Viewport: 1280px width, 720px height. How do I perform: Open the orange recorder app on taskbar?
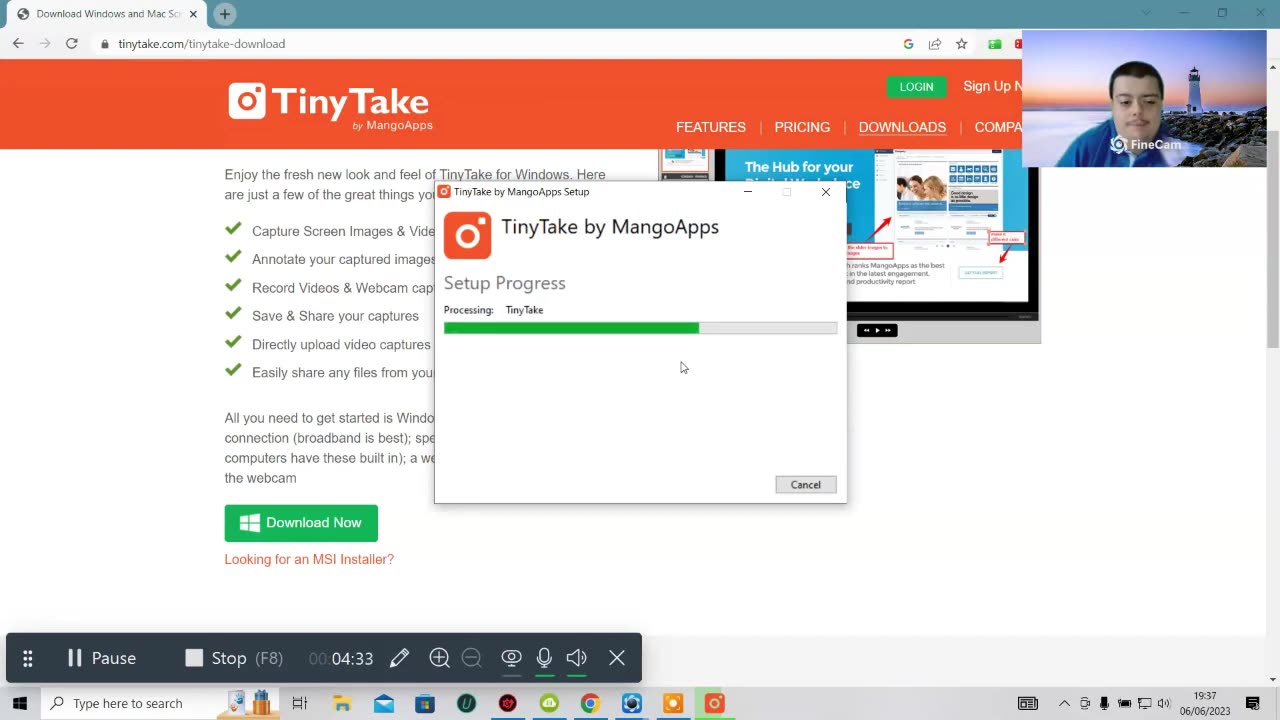(x=672, y=703)
